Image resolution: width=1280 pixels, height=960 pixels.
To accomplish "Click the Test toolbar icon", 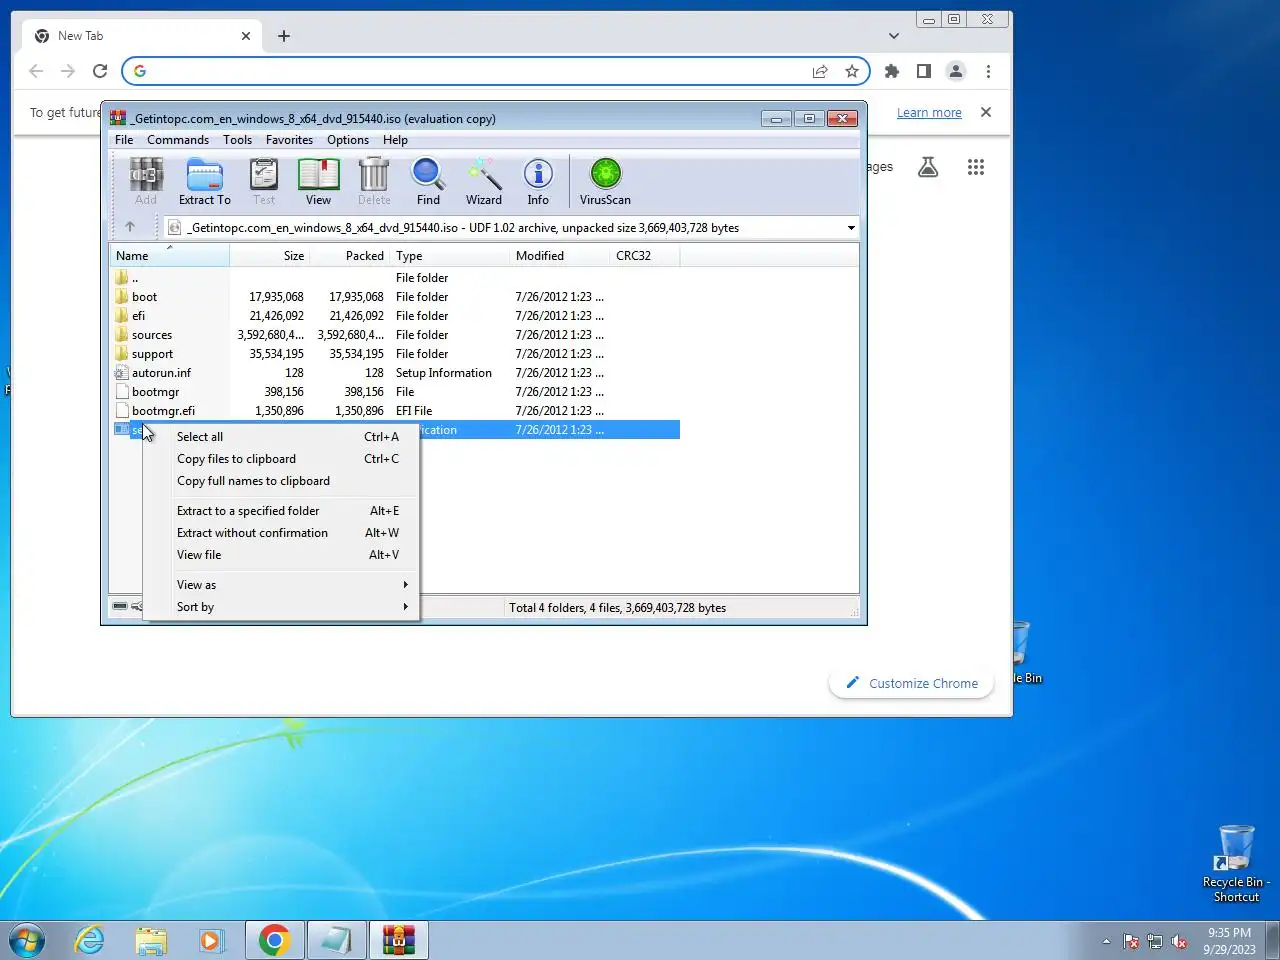I will pyautogui.click(x=264, y=182).
